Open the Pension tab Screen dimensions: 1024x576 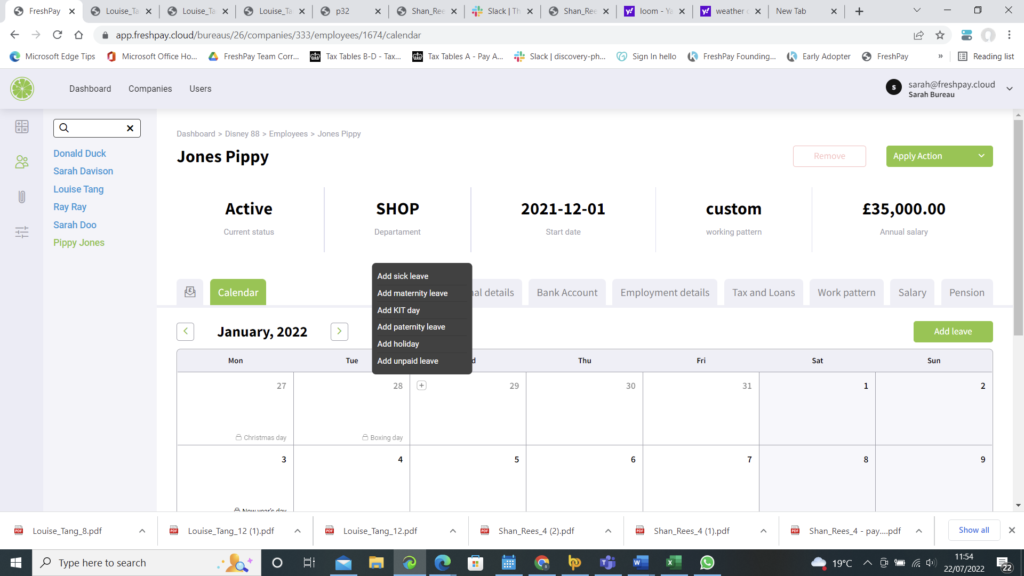point(967,292)
